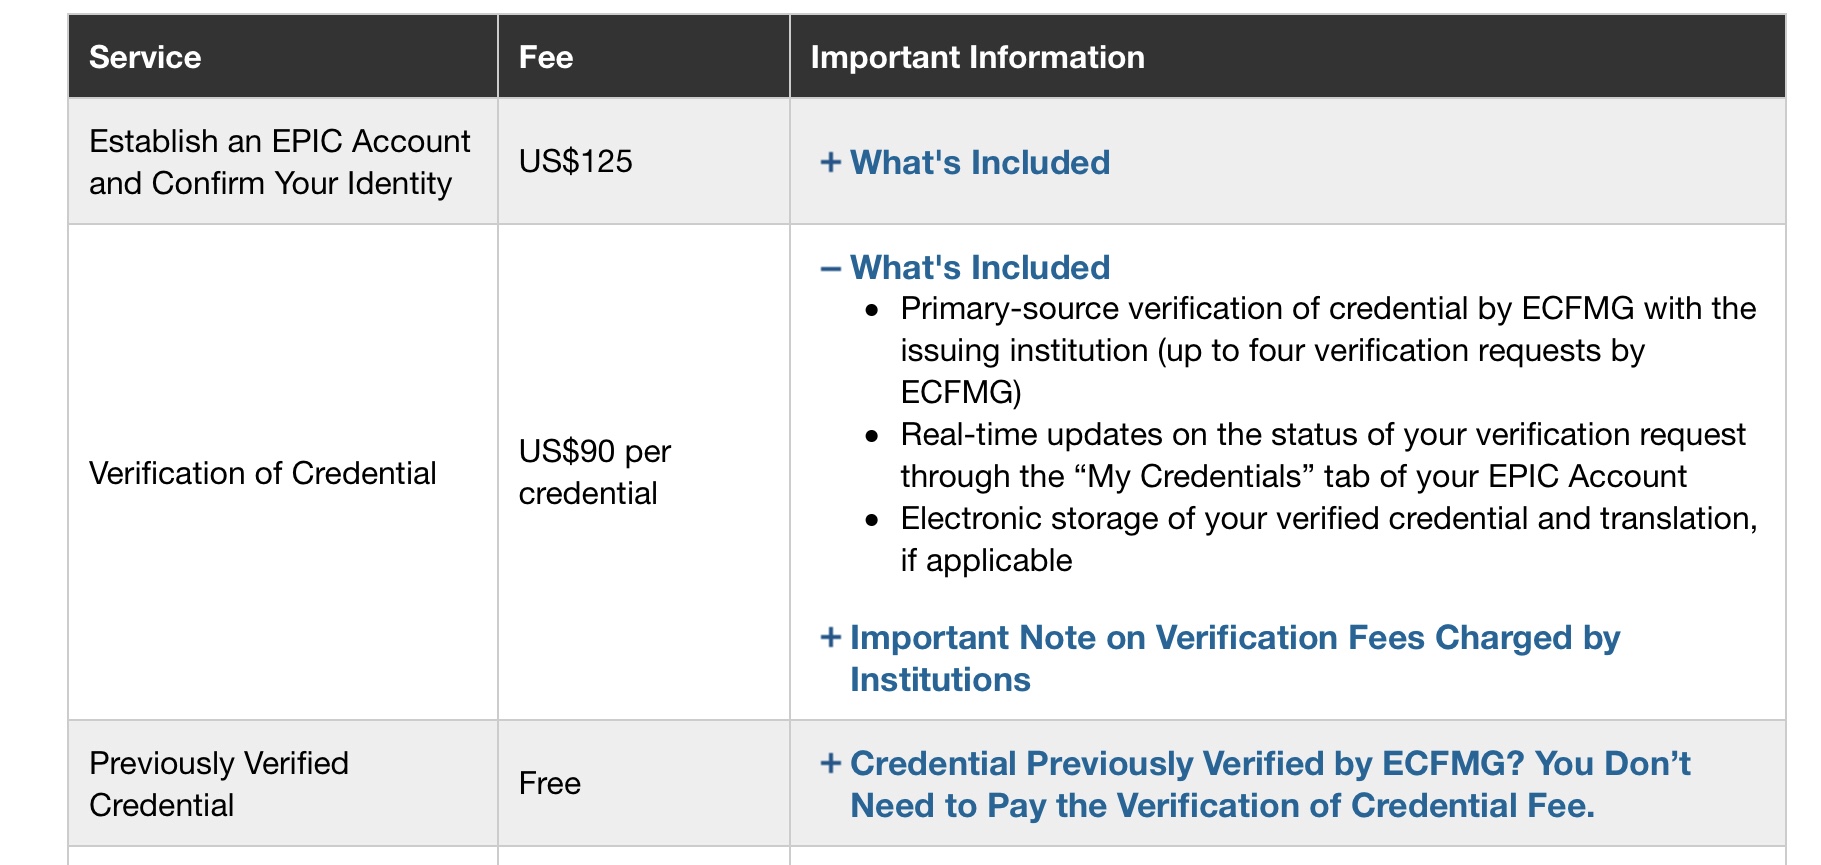Click plus icon beside Credential Previously Verified
This screenshot has width=1821, height=865.
tap(830, 763)
